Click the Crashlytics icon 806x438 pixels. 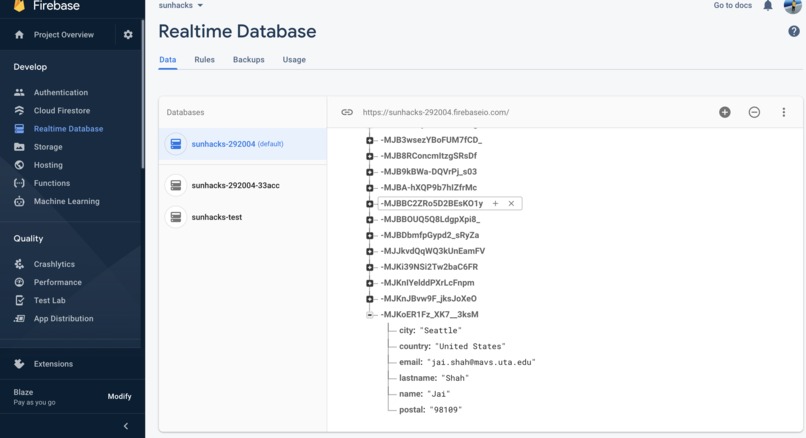19,264
